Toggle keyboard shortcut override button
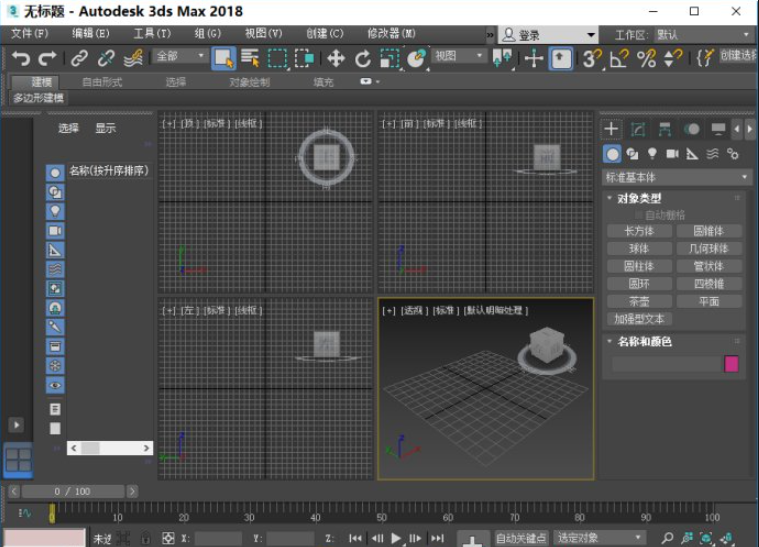This screenshot has height=547, width=759. (x=561, y=59)
